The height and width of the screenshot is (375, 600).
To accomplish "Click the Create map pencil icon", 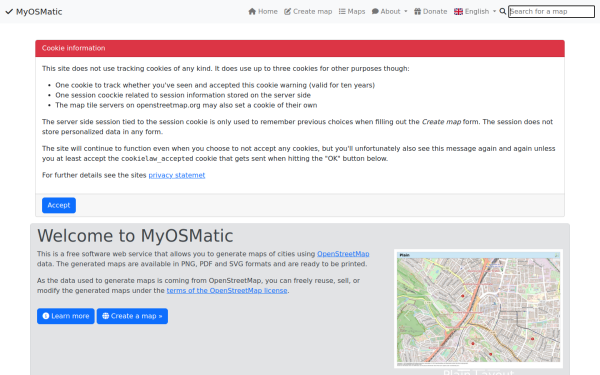I will coord(287,11).
